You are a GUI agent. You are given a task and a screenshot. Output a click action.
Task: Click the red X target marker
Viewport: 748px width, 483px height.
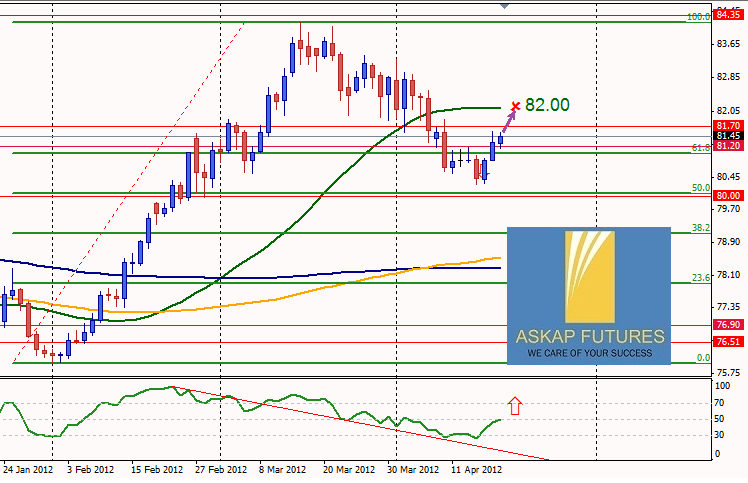click(515, 106)
